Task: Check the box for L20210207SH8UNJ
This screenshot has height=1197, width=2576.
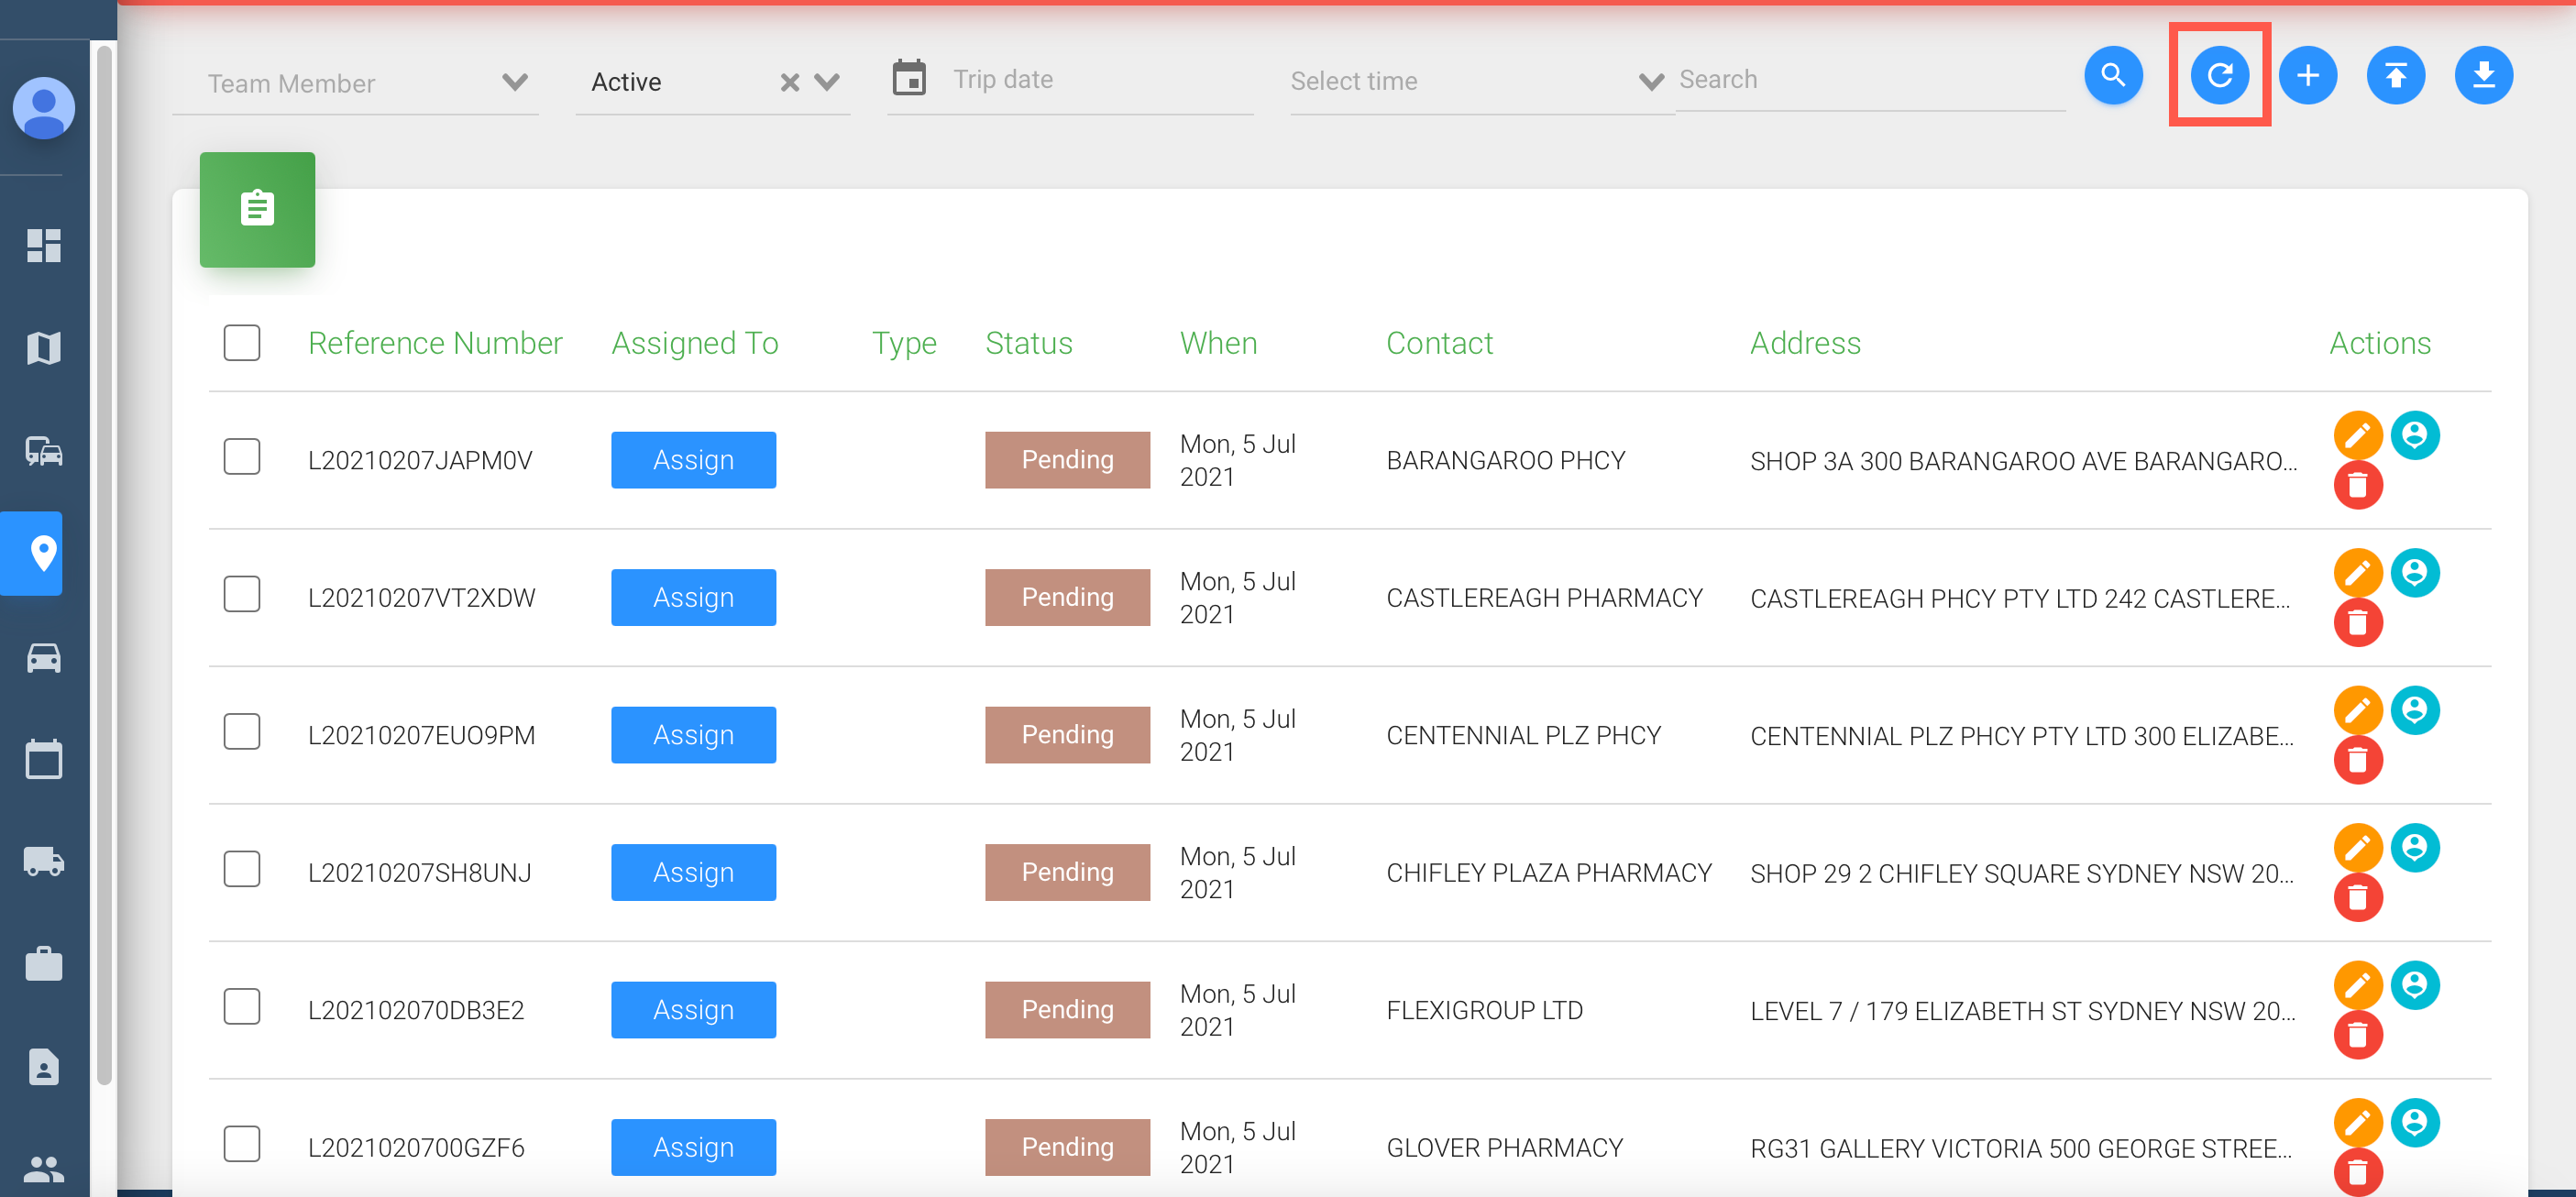Action: (x=242, y=870)
